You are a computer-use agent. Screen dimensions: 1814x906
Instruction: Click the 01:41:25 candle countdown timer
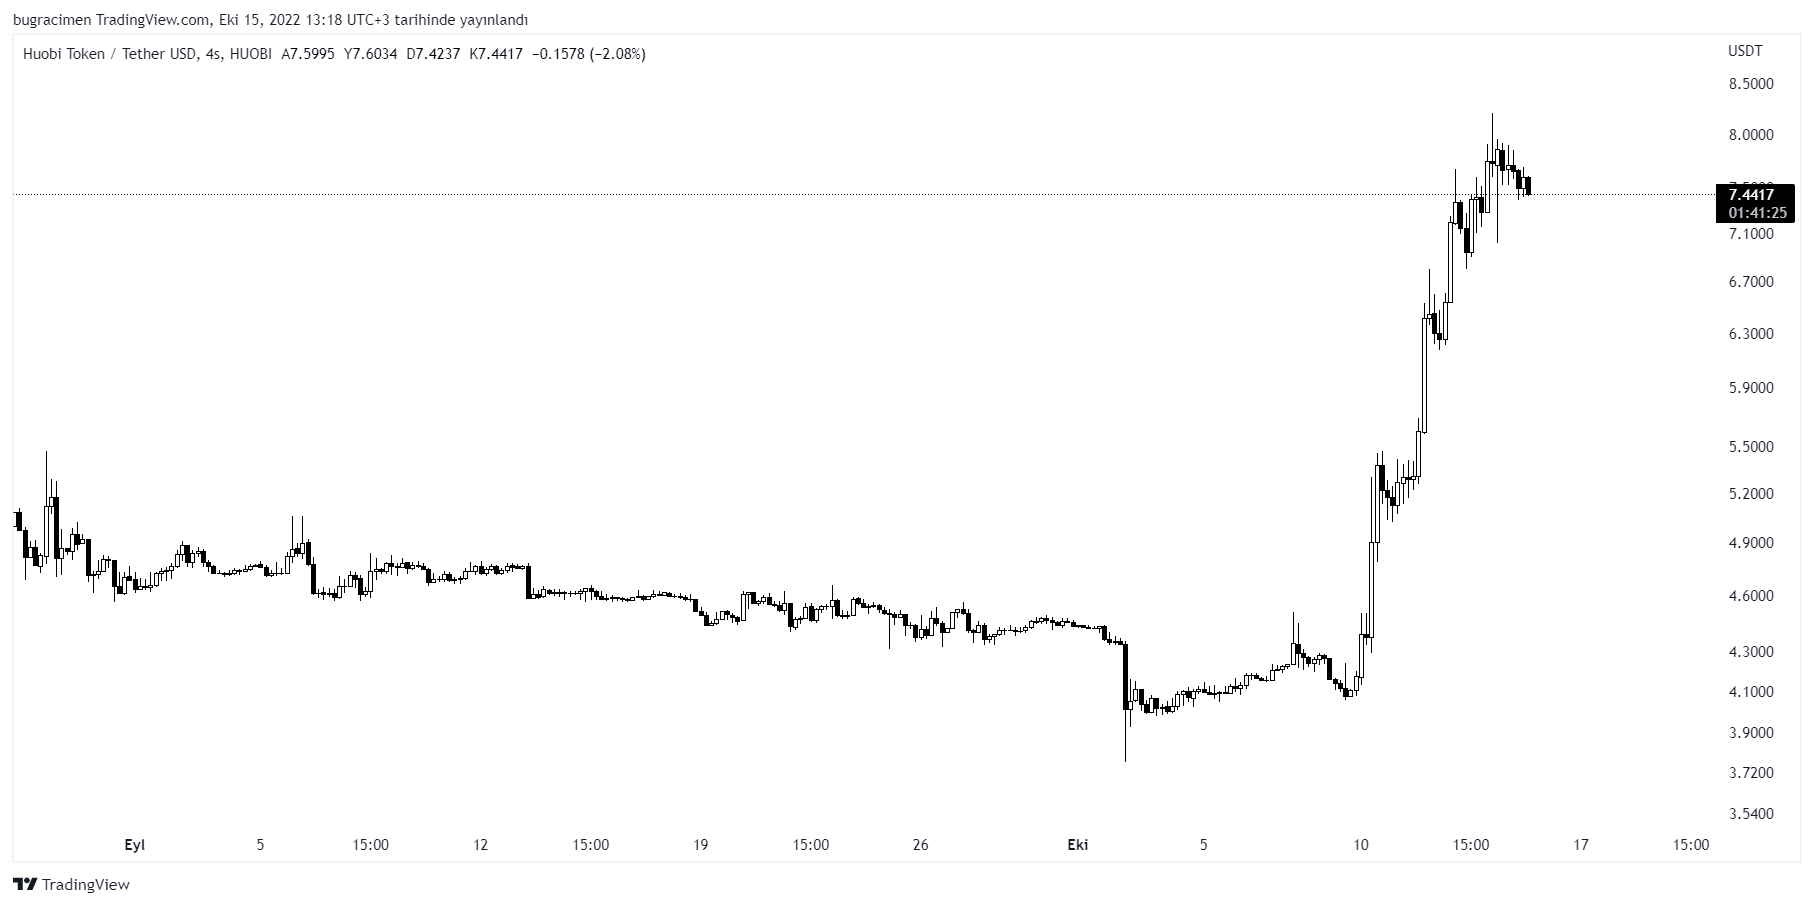click(1757, 213)
